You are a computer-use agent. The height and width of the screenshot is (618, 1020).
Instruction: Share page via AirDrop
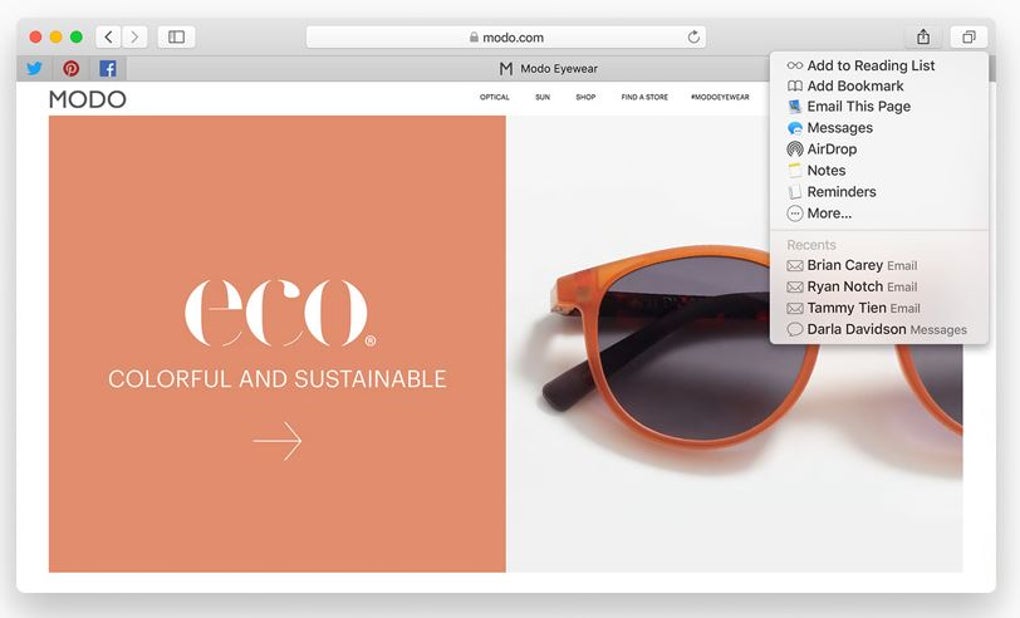point(879,149)
